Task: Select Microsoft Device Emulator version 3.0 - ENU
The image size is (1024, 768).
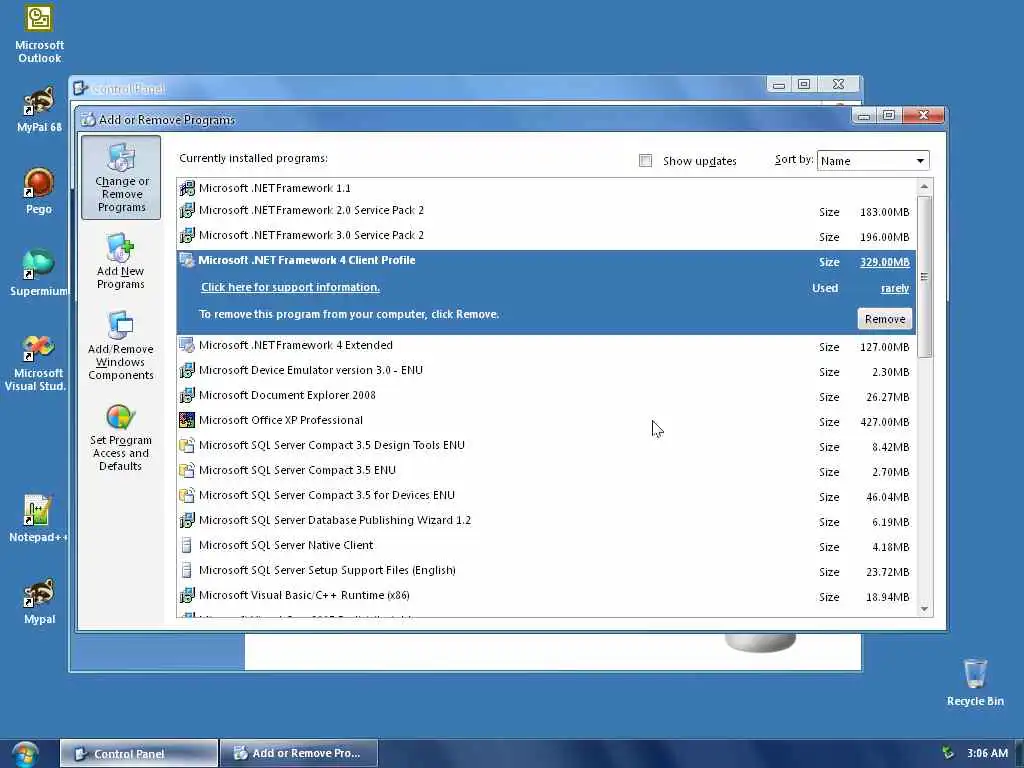Action: coord(546,371)
